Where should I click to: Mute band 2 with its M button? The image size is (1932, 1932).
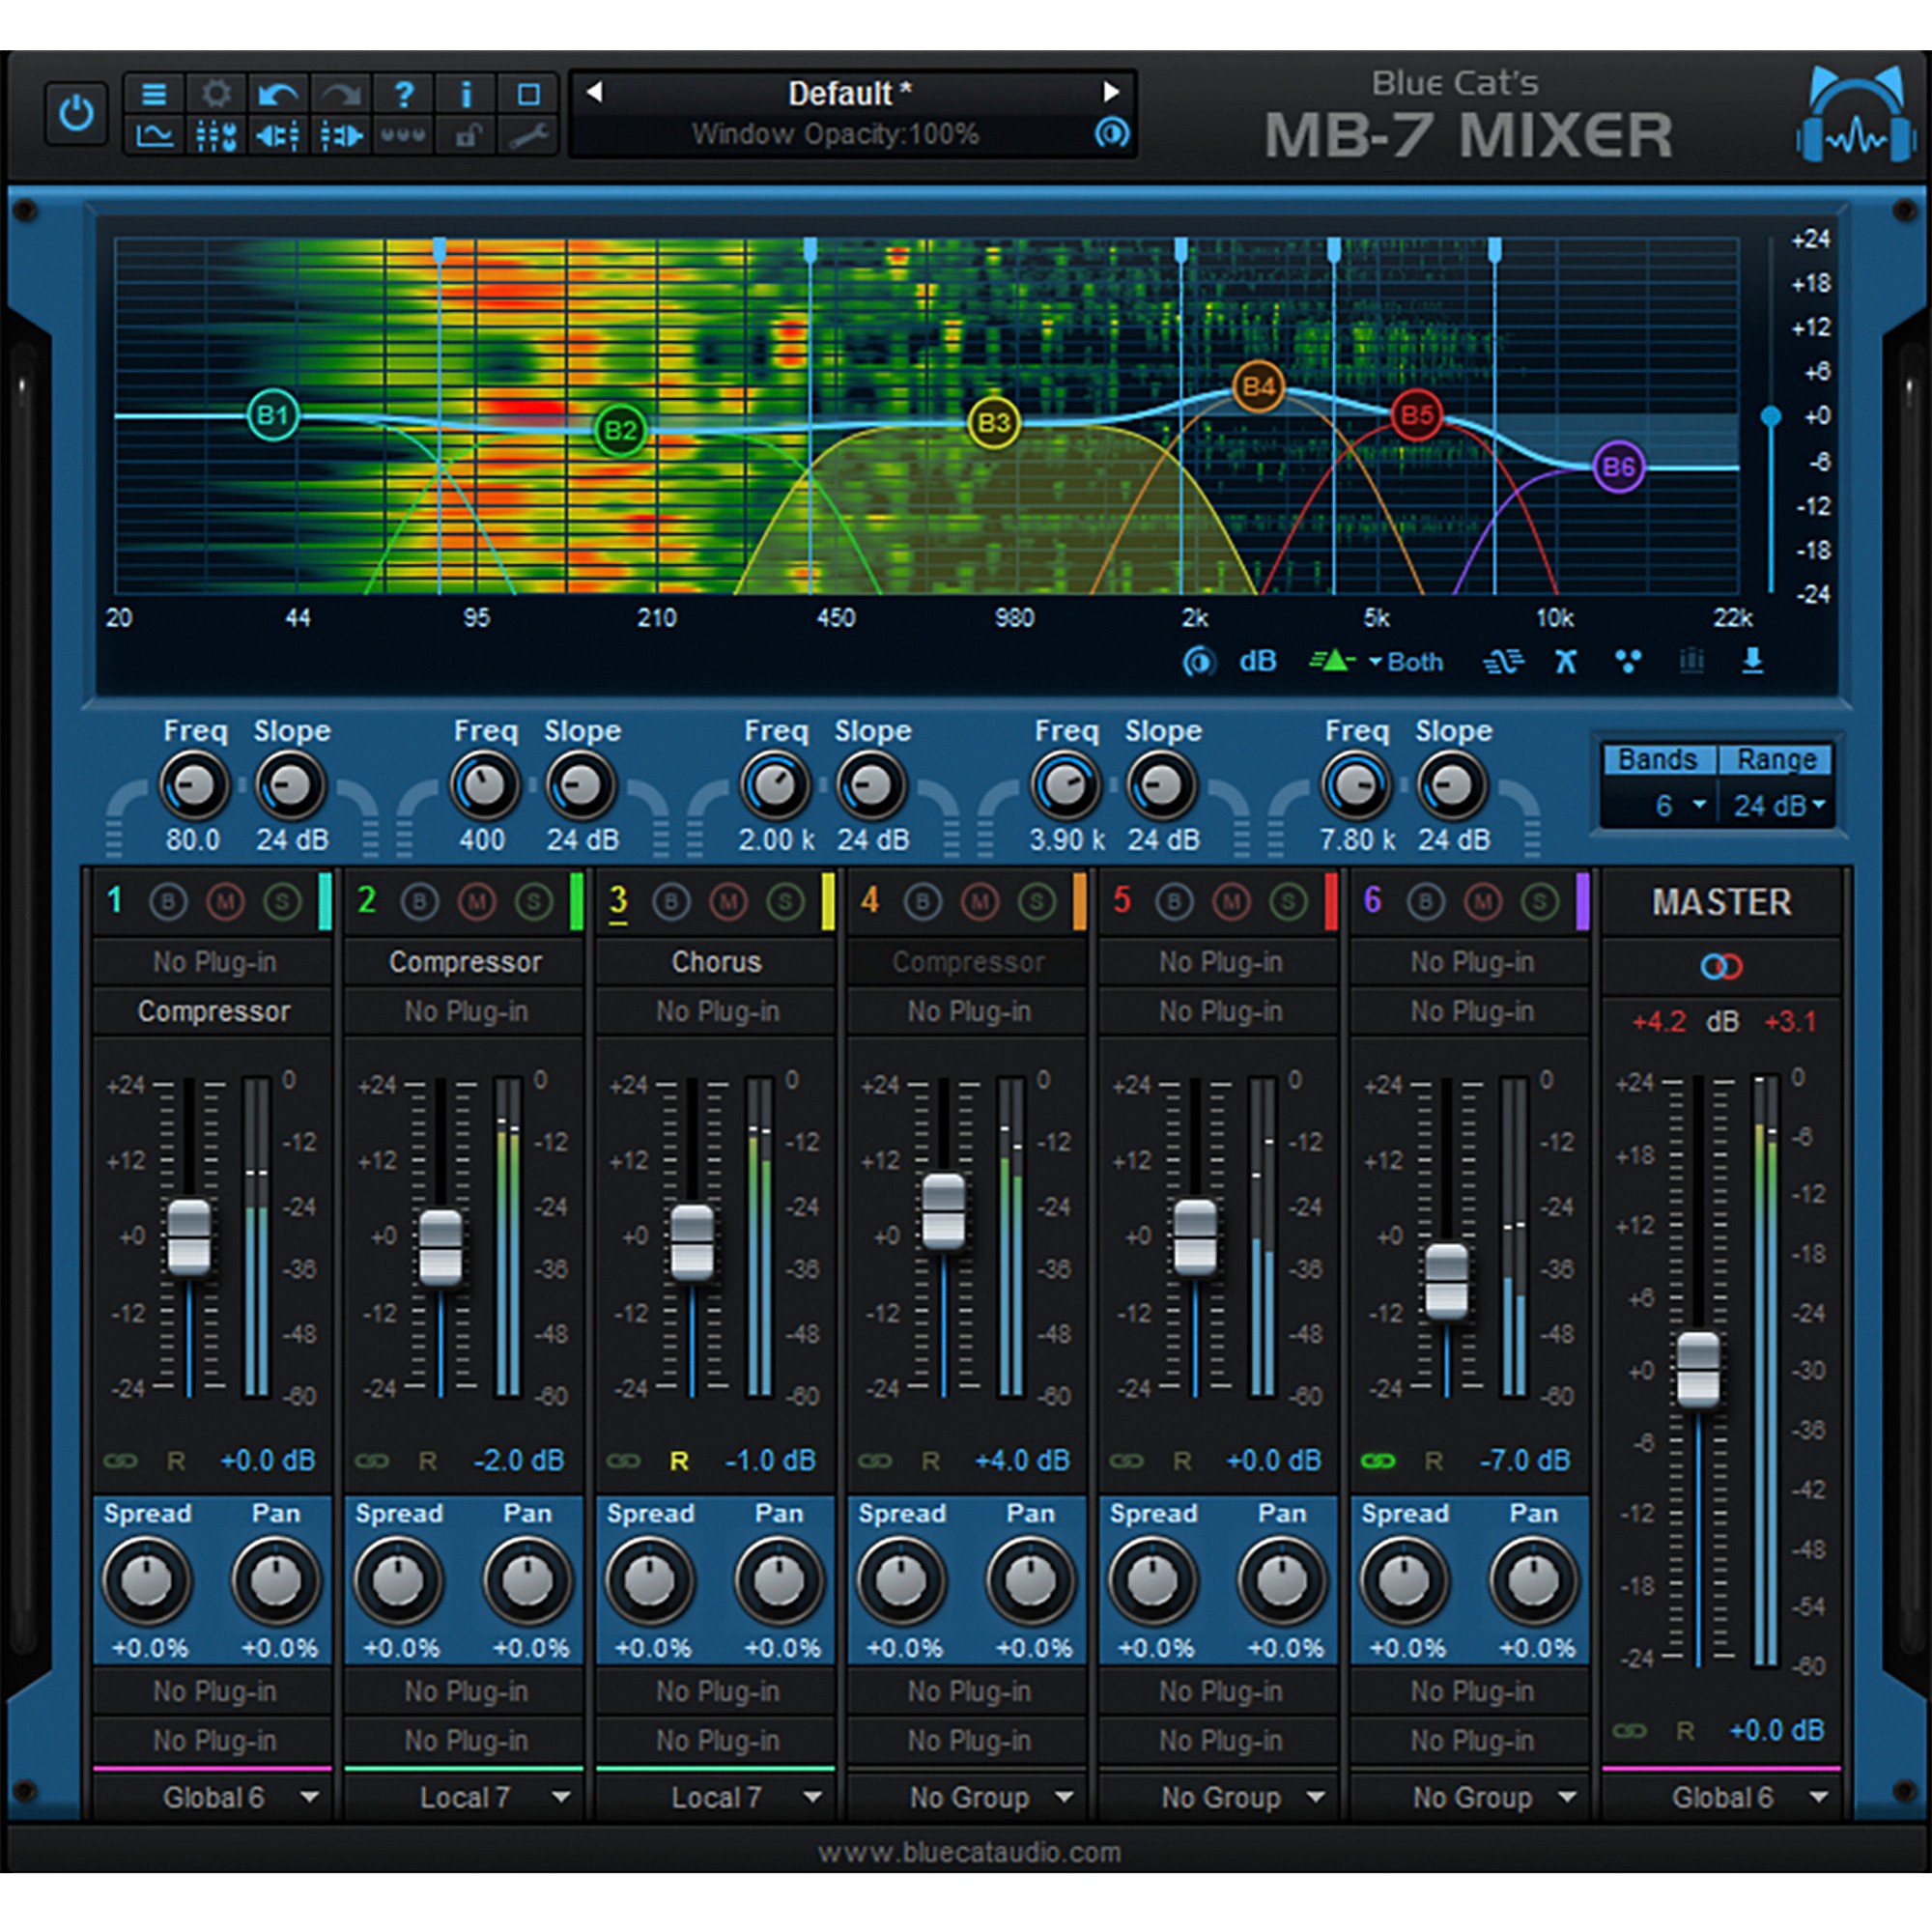(477, 902)
